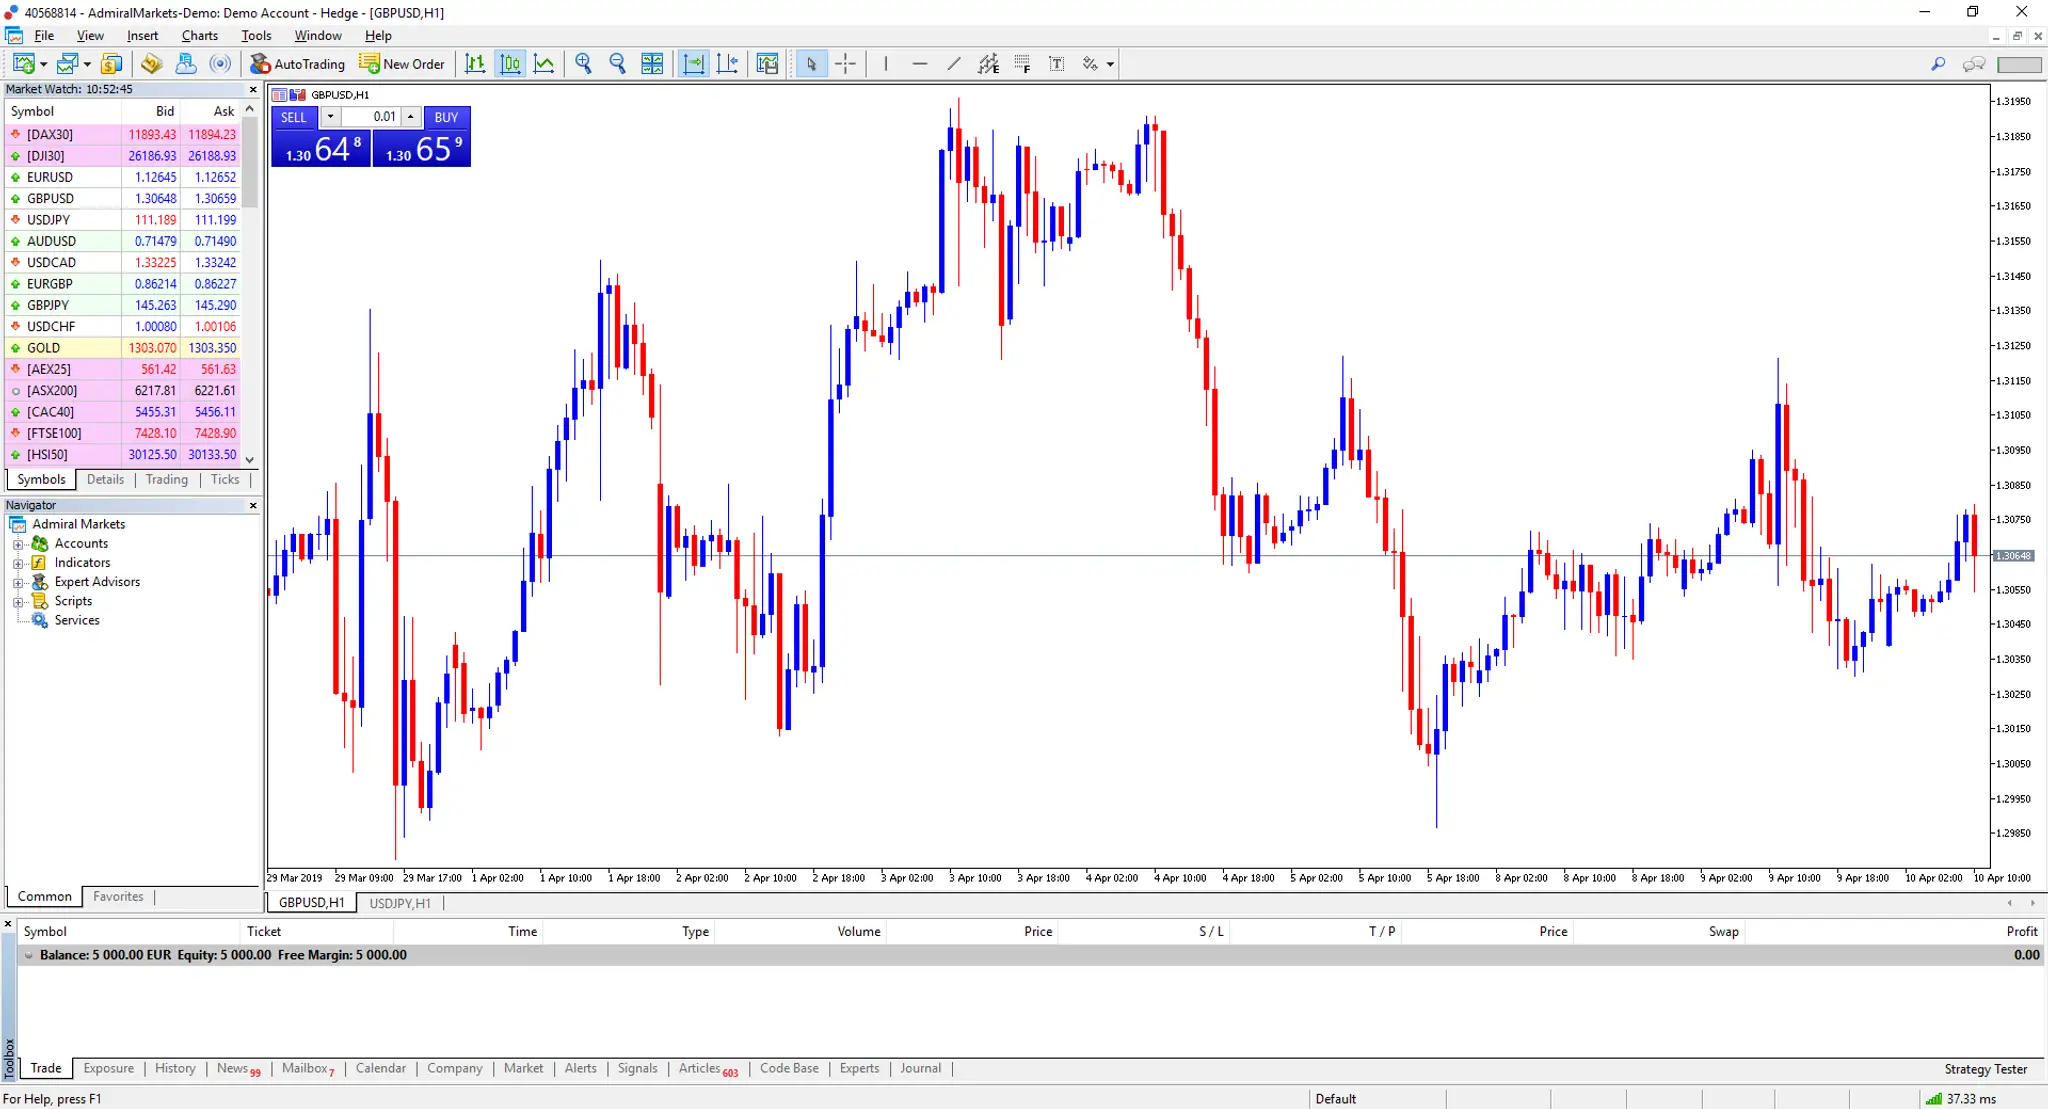Expand the Accounts tree node
Image resolution: width=2048 pixels, height=1109 pixels.
18,545
